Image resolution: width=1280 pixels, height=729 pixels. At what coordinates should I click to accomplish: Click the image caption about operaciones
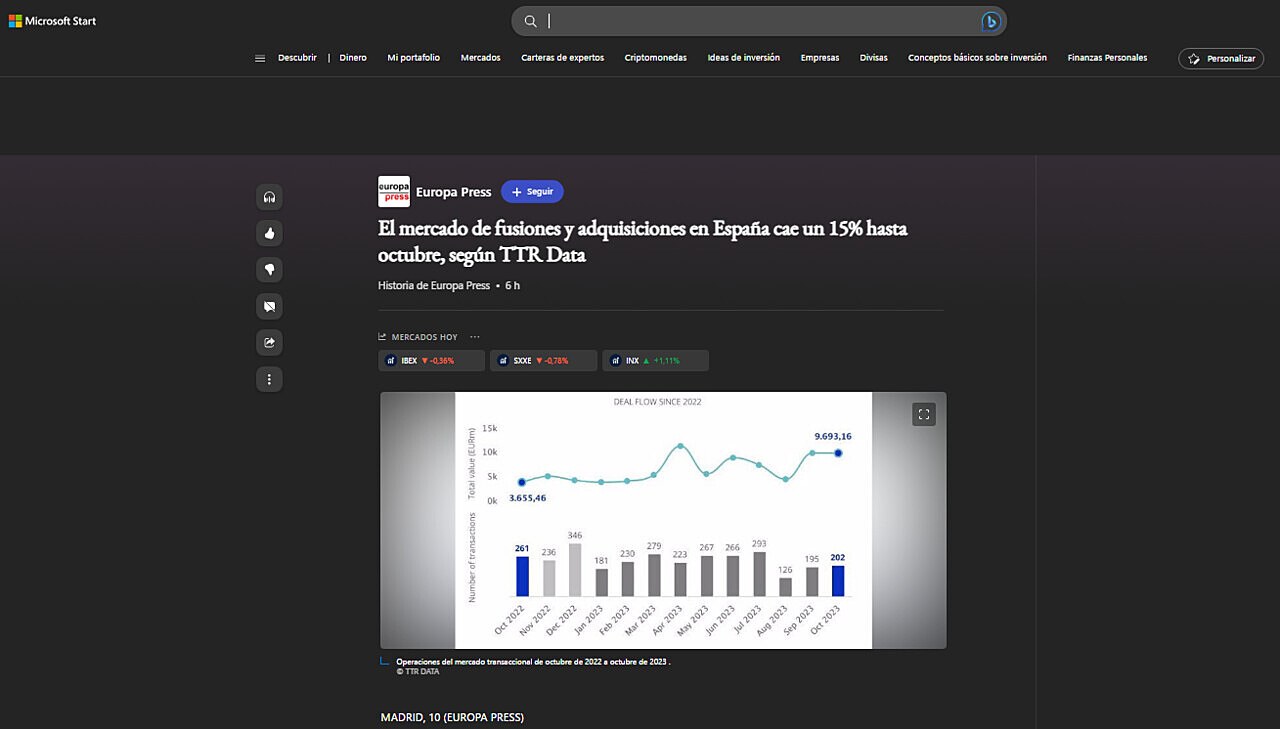tap(533, 662)
